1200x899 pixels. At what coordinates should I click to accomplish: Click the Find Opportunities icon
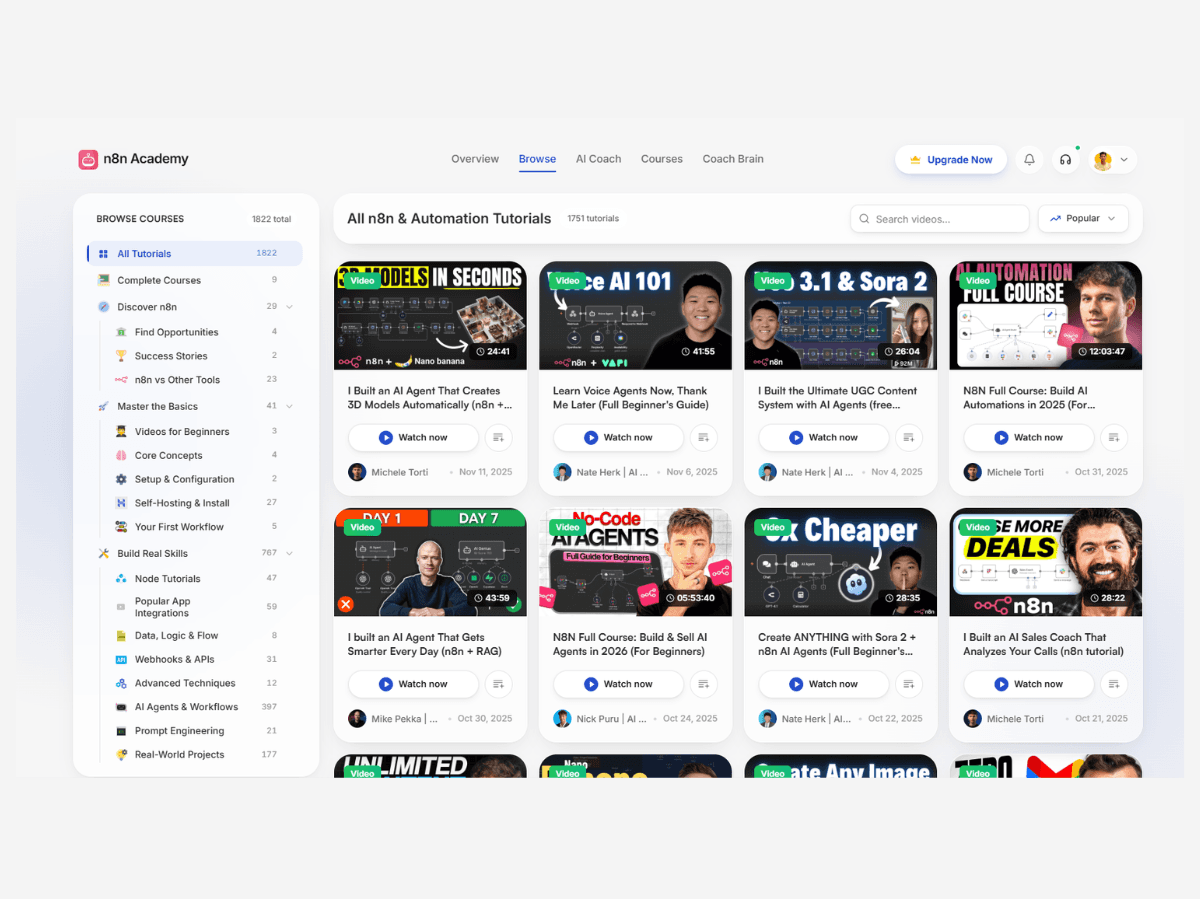tap(121, 332)
